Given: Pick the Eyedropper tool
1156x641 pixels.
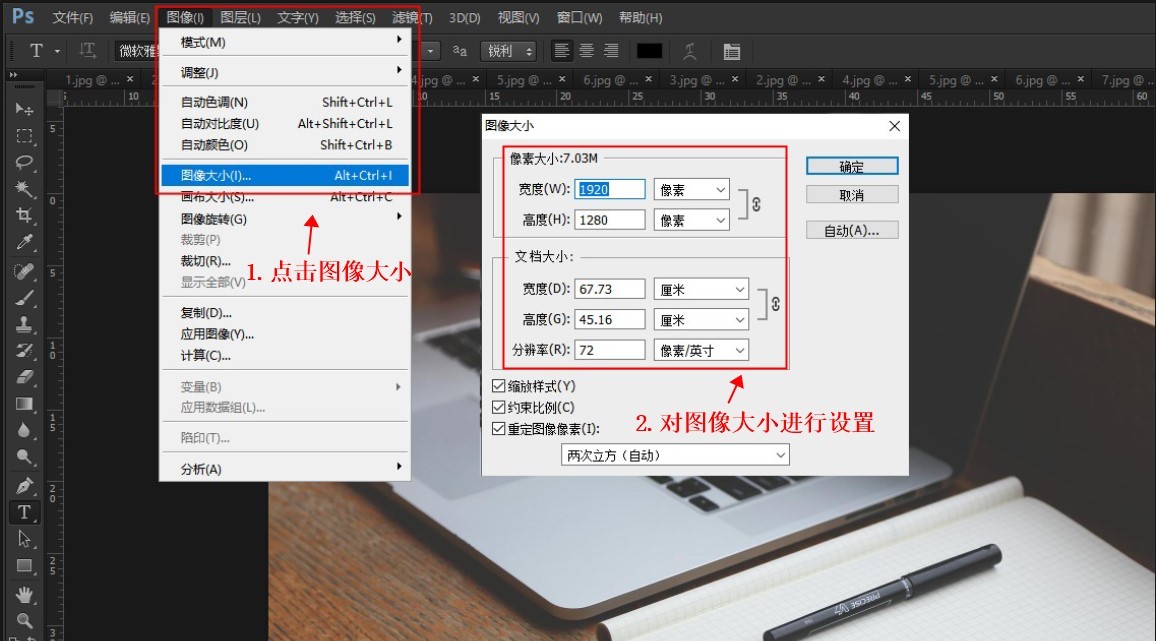Looking at the screenshot, I should tap(24, 243).
